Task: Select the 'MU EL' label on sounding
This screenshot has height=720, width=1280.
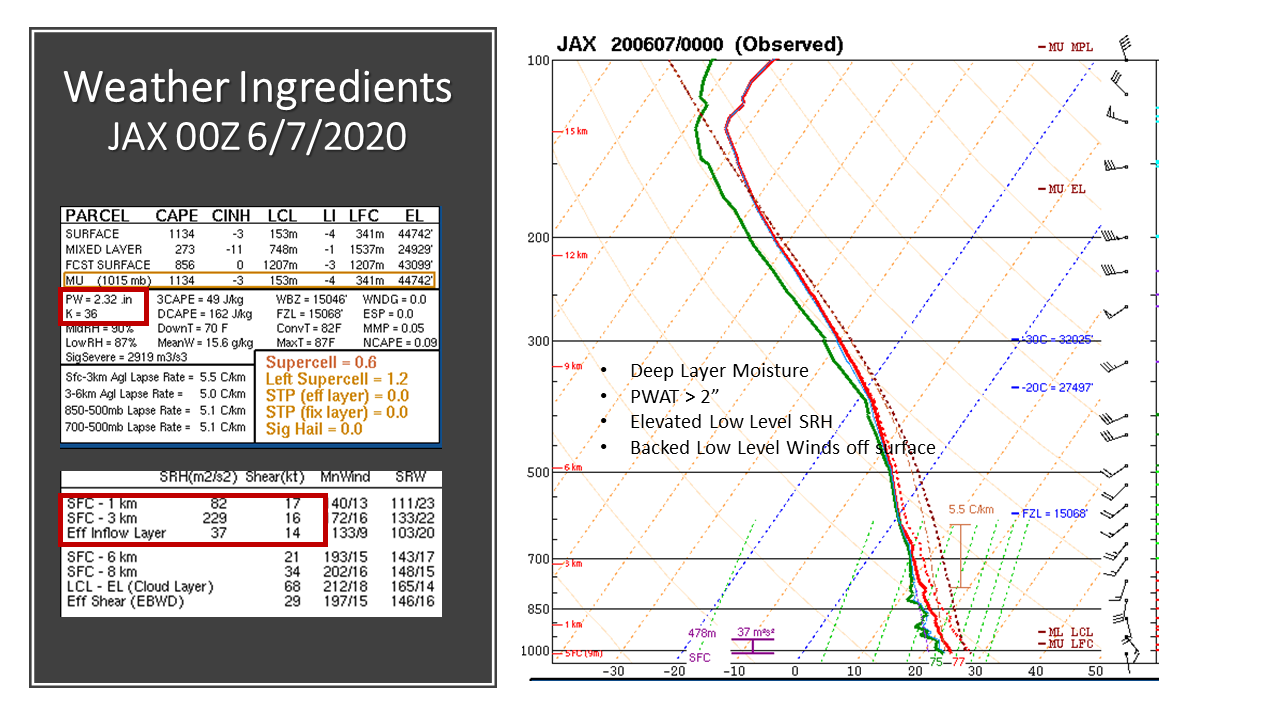Action: pyautogui.click(x=1062, y=188)
